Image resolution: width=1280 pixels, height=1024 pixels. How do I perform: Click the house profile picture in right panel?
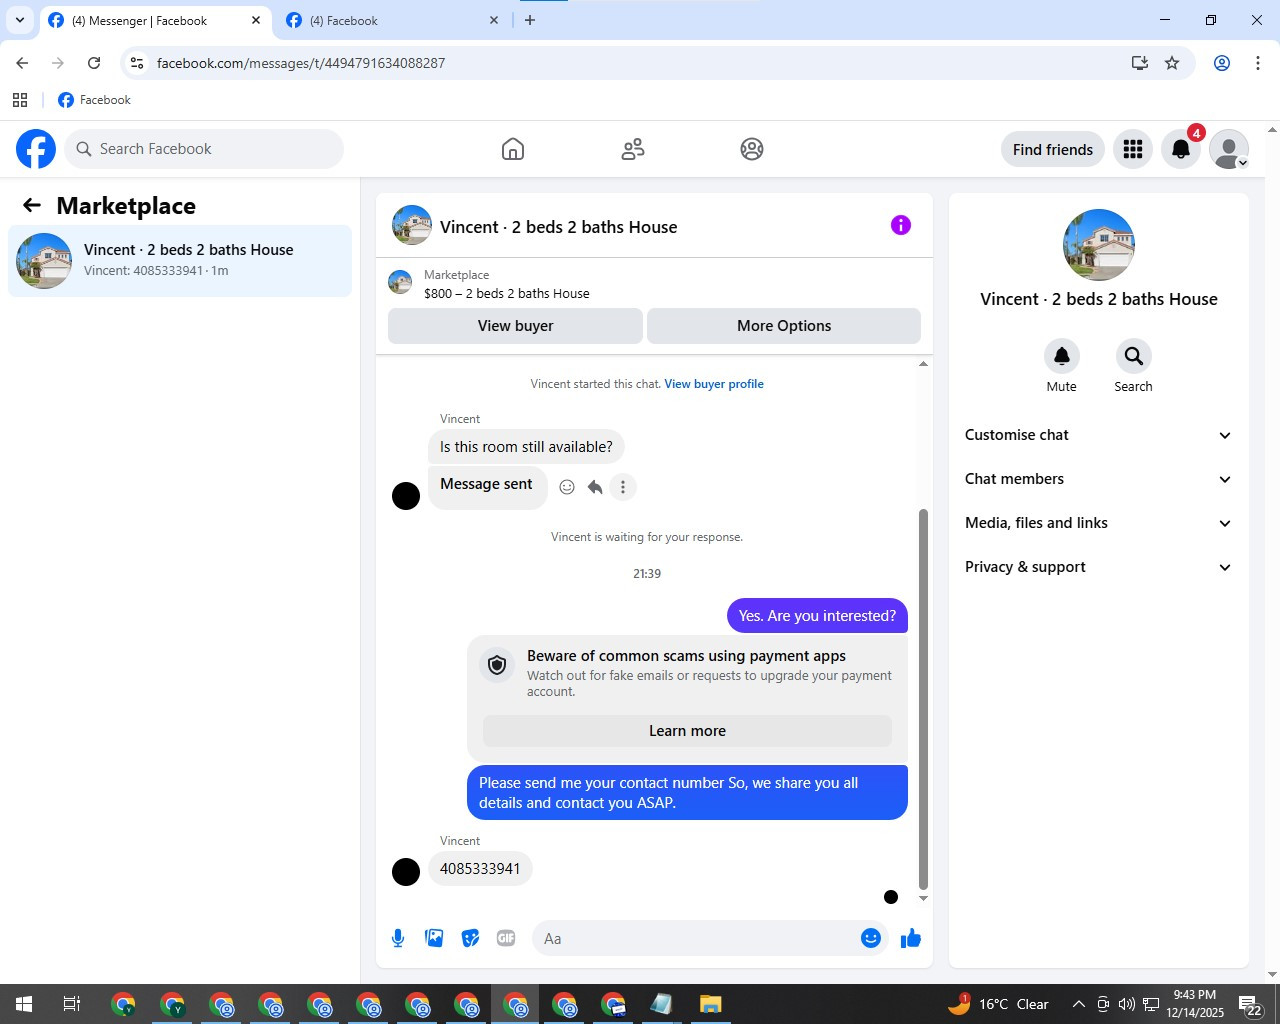[1099, 245]
